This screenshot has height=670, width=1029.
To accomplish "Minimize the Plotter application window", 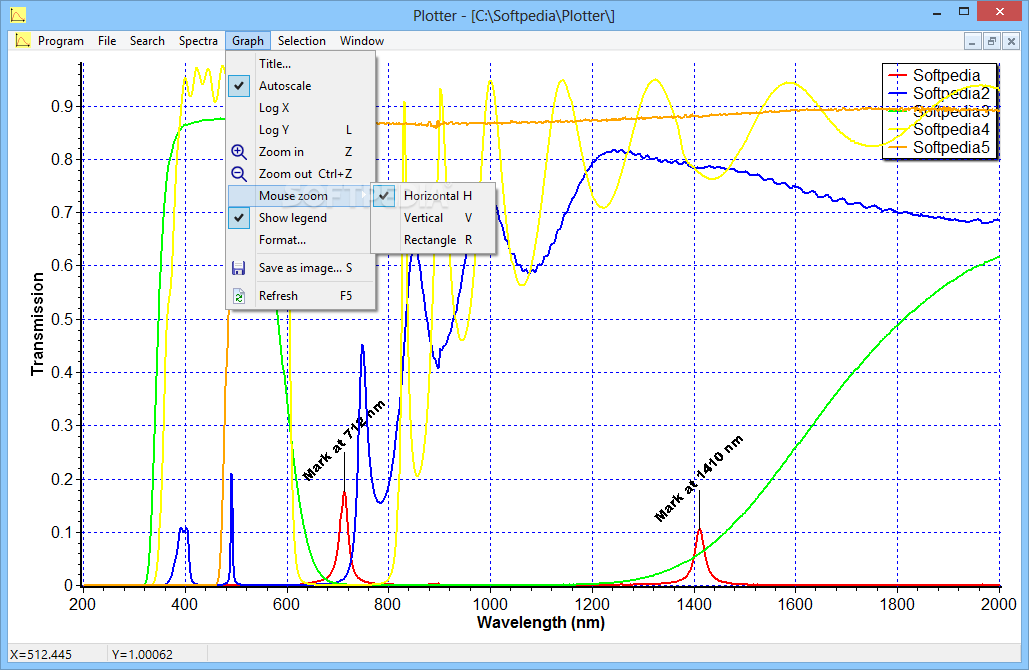I will tap(937, 12).
